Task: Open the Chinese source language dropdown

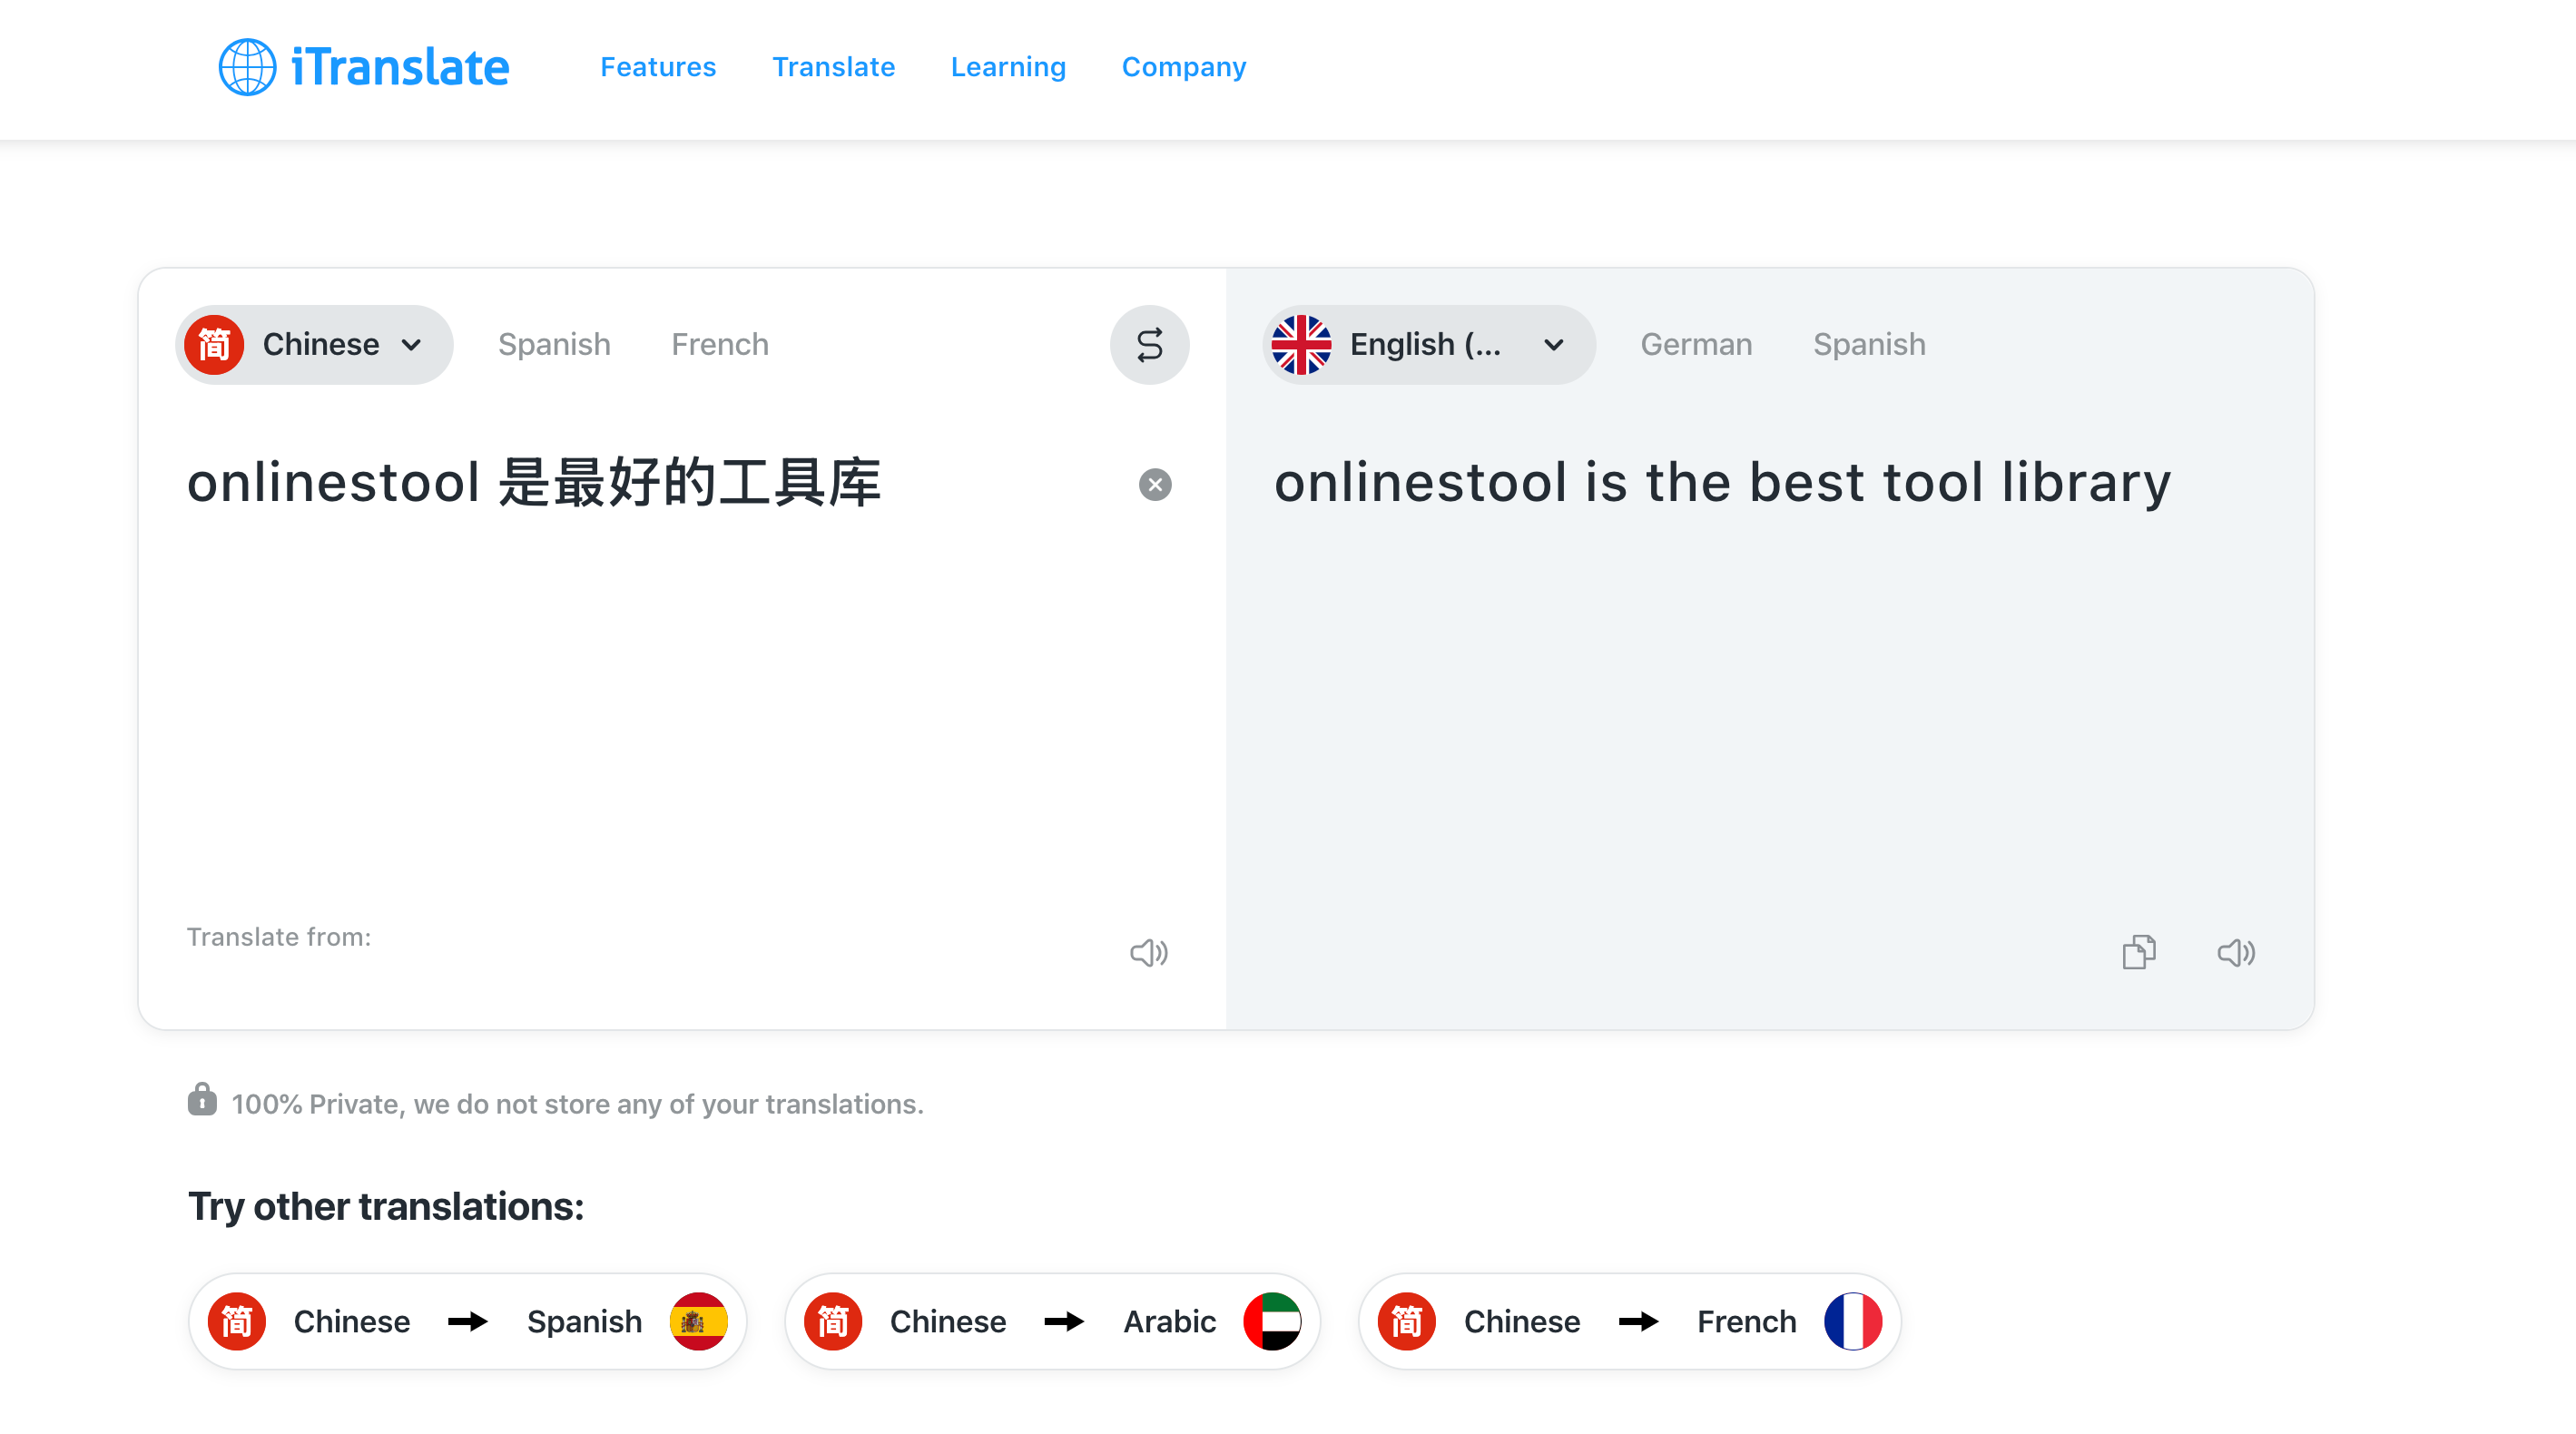Action: tap(314, 345)
